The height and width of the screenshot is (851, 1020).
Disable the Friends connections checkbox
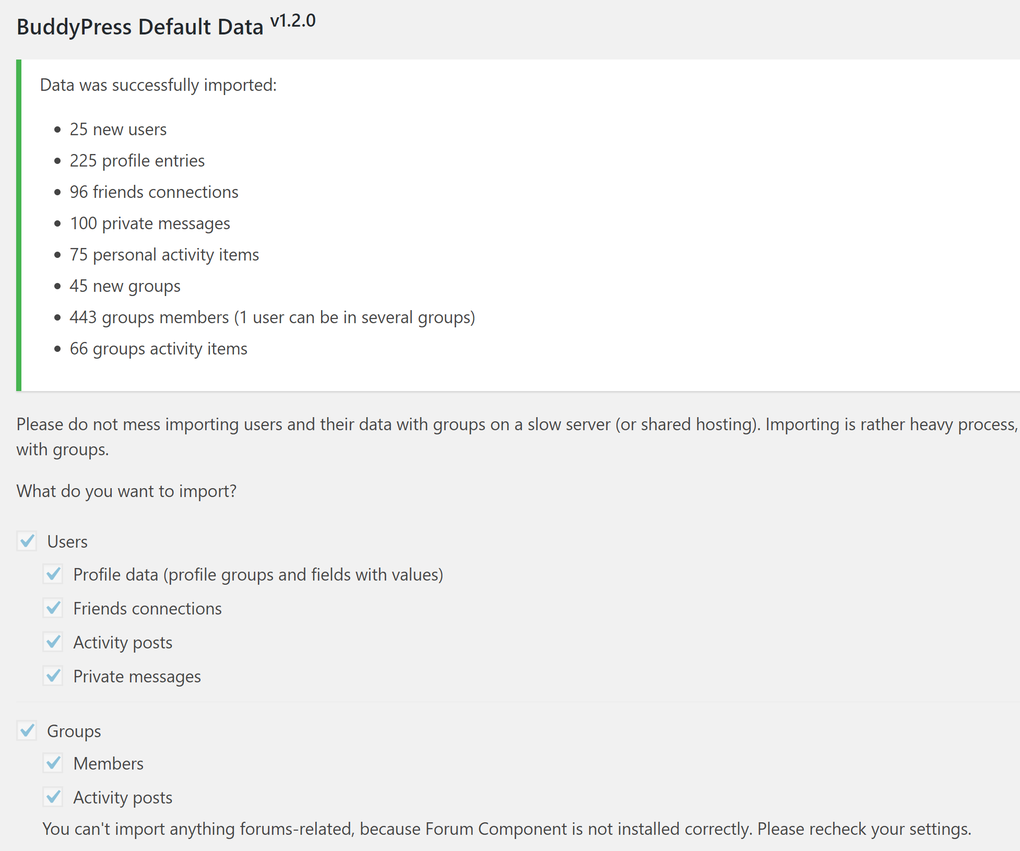pyautogui.click(x=54, y=609)
